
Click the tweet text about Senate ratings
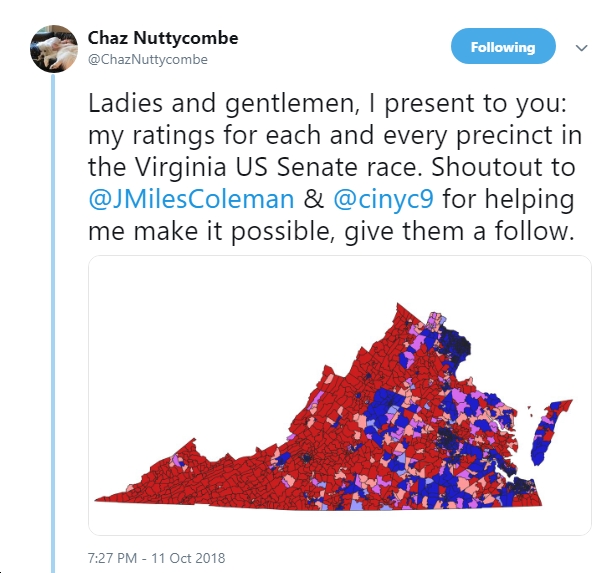(x=335, y=167)
